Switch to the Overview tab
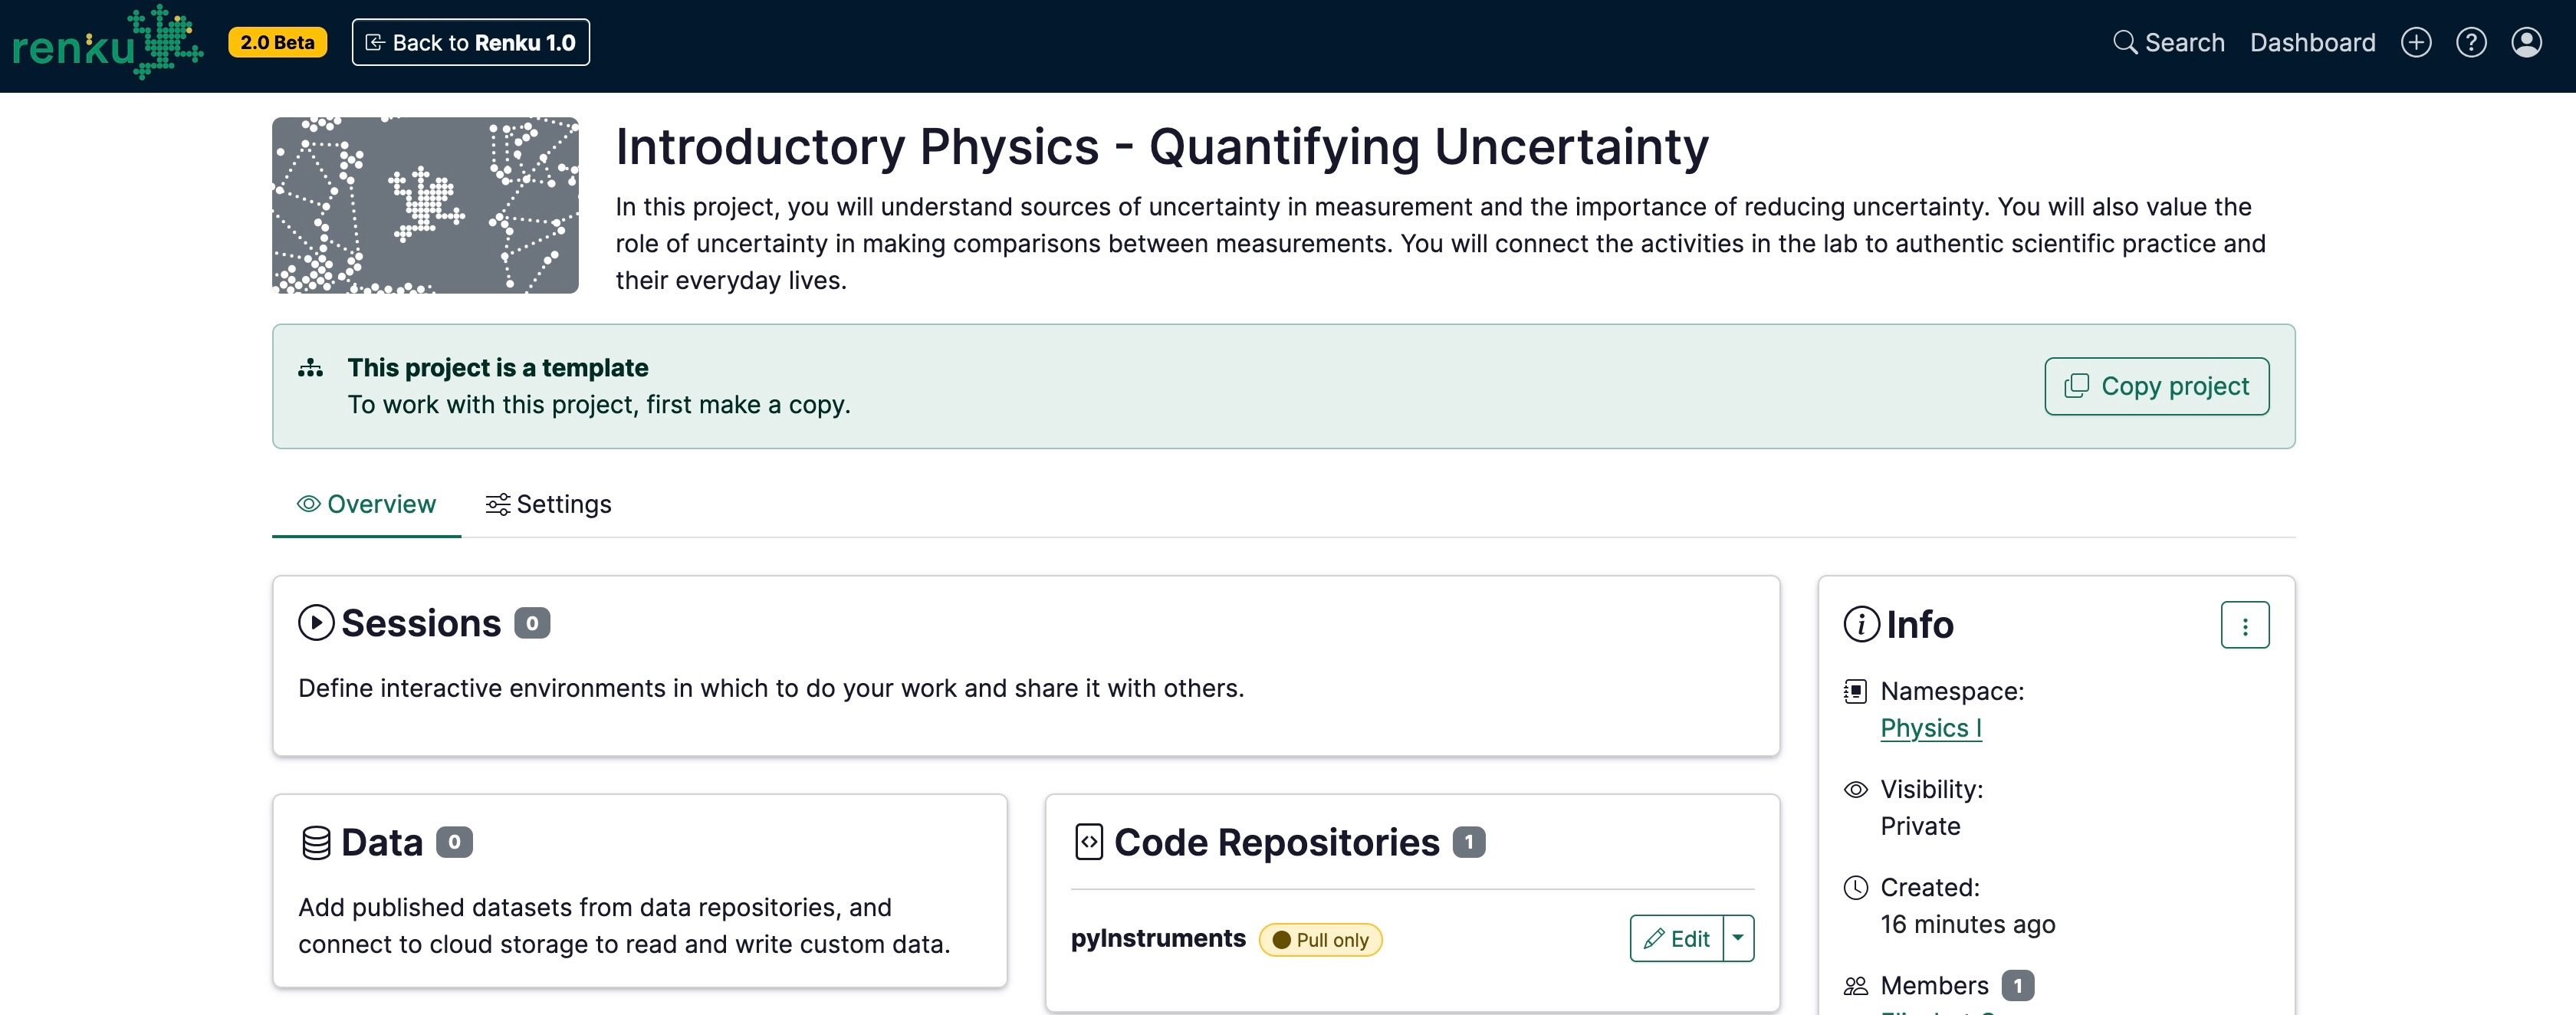Viewport: 2576px width, 1015px height. click(366, 504)
